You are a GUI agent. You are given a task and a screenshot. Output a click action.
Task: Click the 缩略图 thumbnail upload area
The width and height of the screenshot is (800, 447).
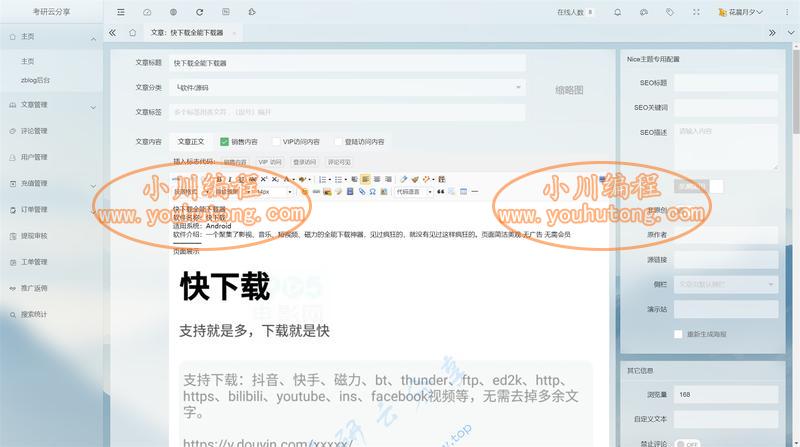[x=569, y=90]
